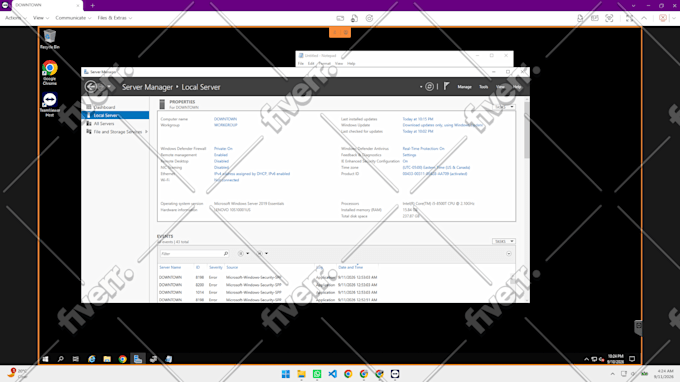Open TeamViewer in the local taskbar

tap(395, 374)
